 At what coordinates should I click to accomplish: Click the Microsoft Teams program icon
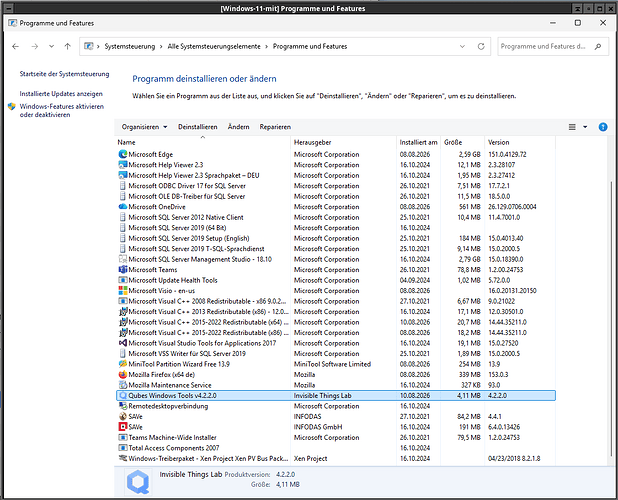123,270
